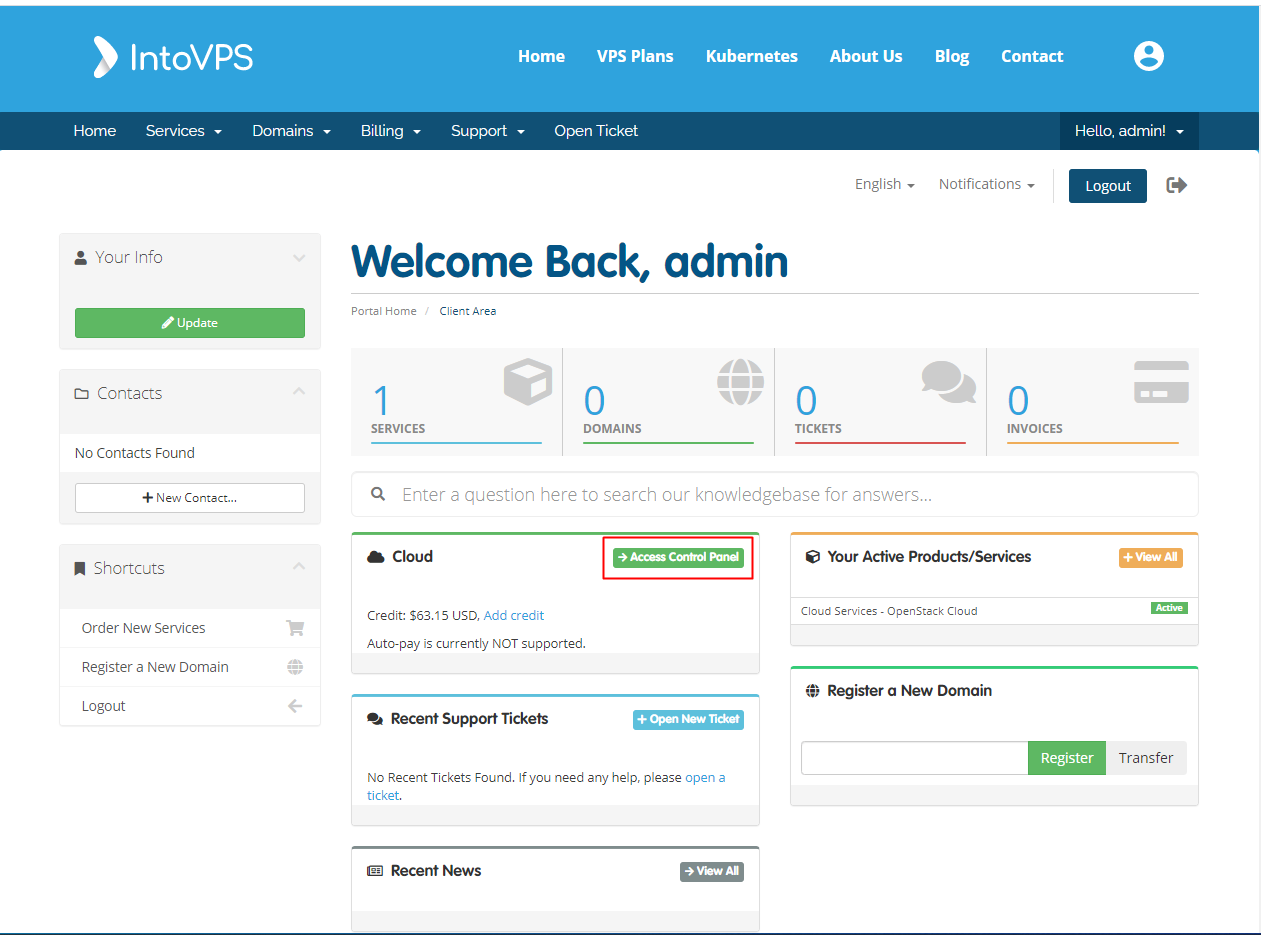Click the orange View All button
Viewport: 1261px width, 935px height.
pyautogui.click(x=1151, y=557)
